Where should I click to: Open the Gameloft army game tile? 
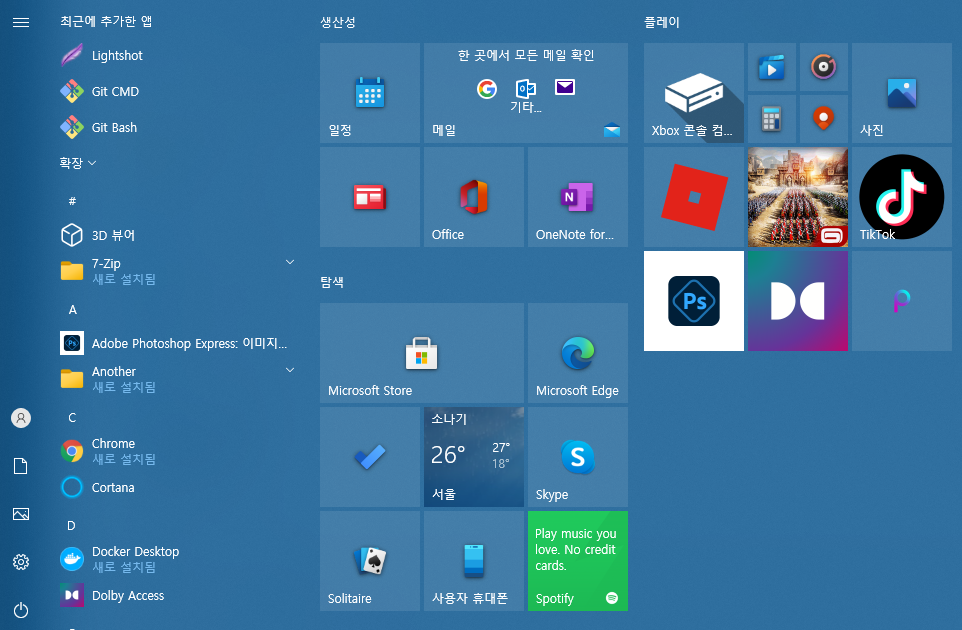point(798,197)
